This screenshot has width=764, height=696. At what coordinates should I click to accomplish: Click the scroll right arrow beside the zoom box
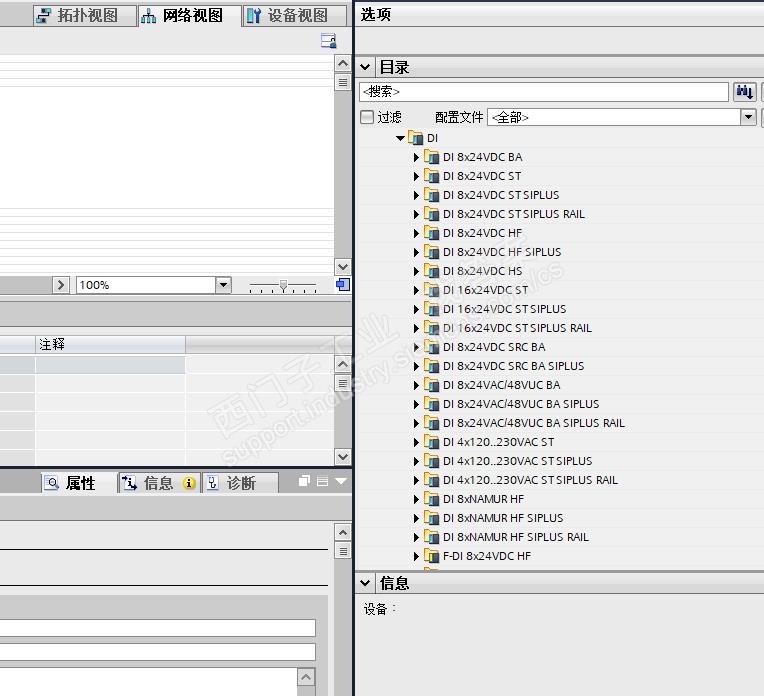[60, 285]
